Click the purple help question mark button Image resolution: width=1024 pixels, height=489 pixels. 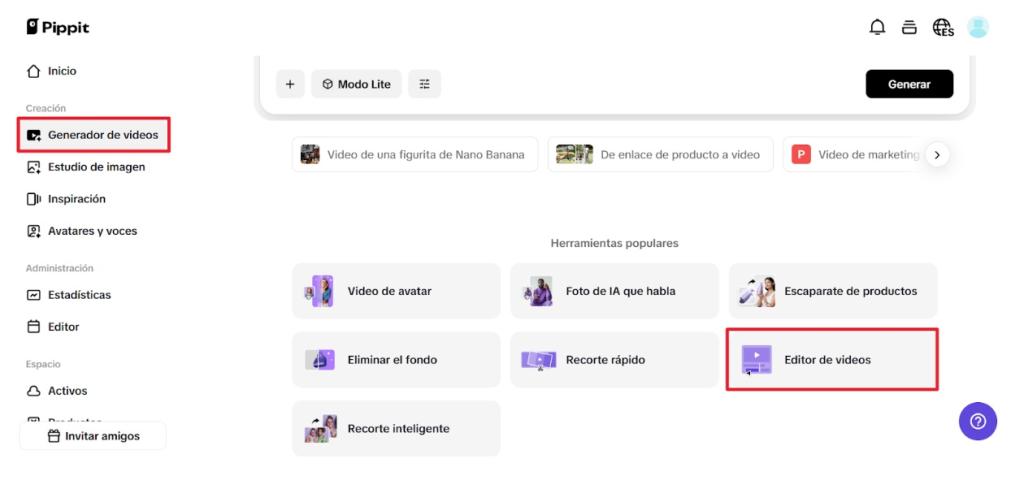point(977,421)
